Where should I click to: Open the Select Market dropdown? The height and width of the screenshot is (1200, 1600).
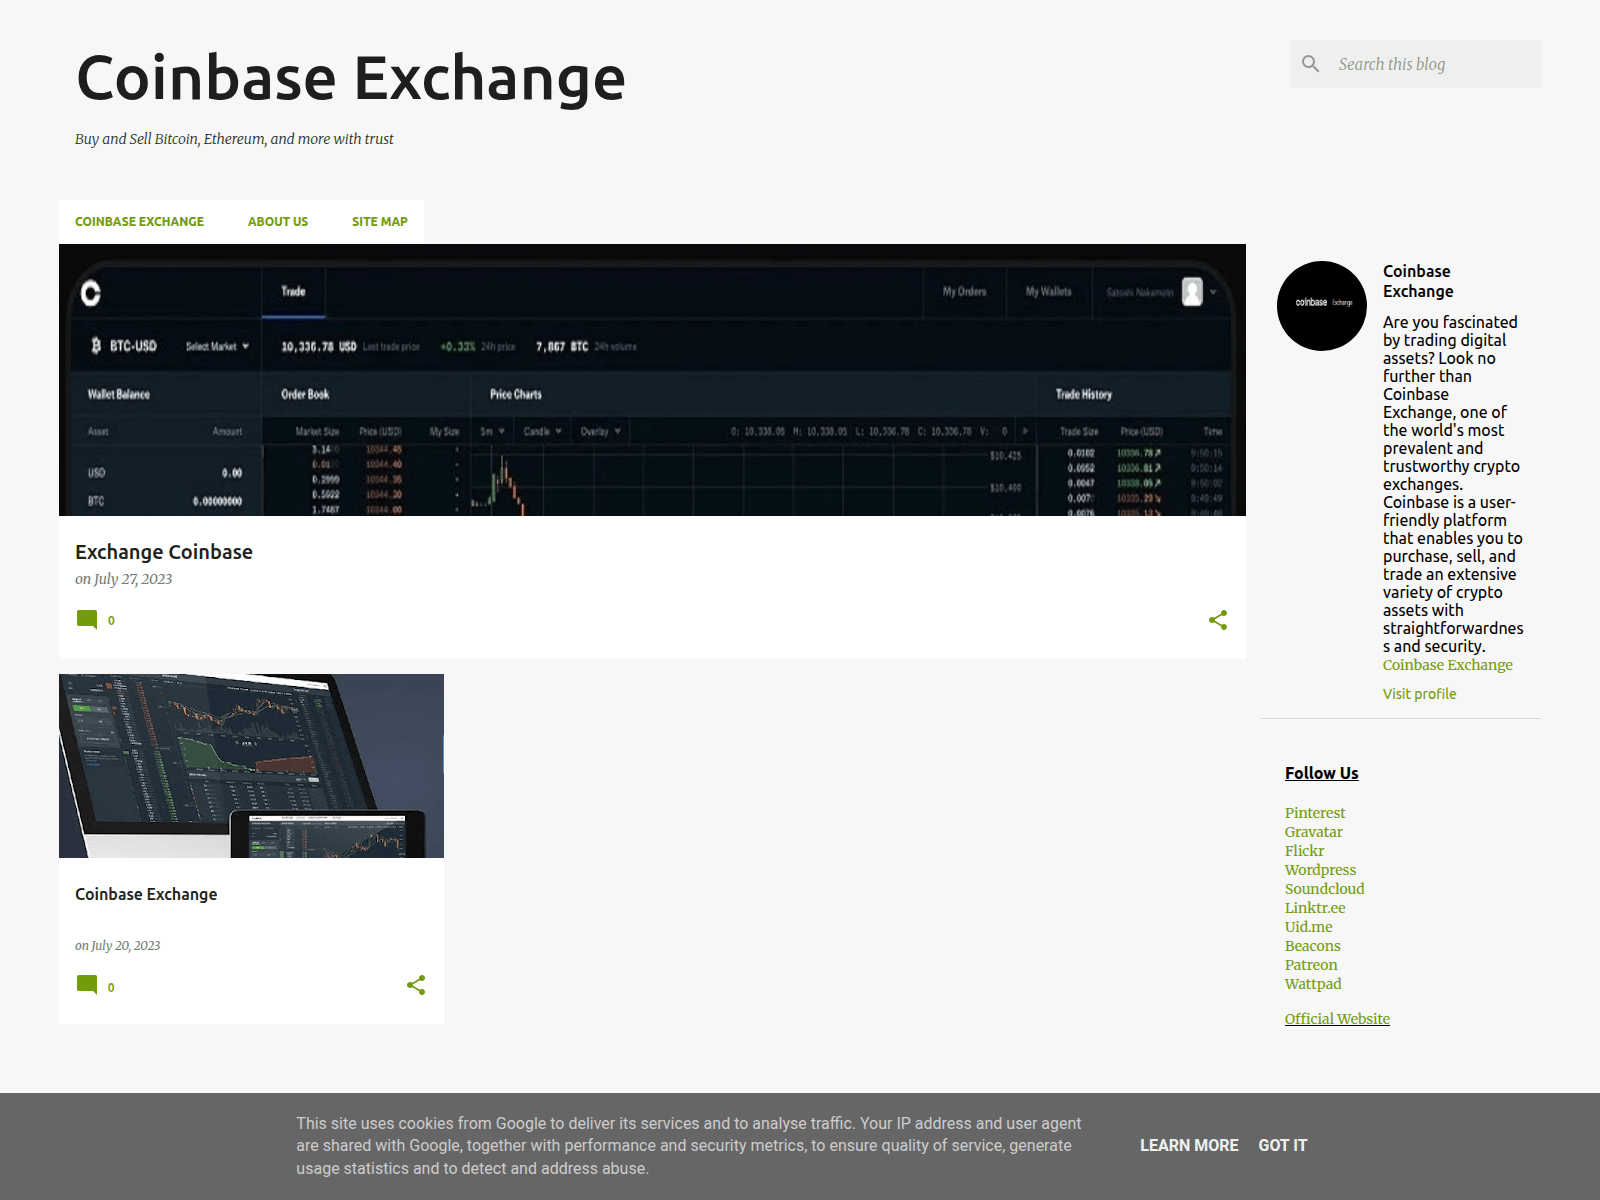click(215, 347)
